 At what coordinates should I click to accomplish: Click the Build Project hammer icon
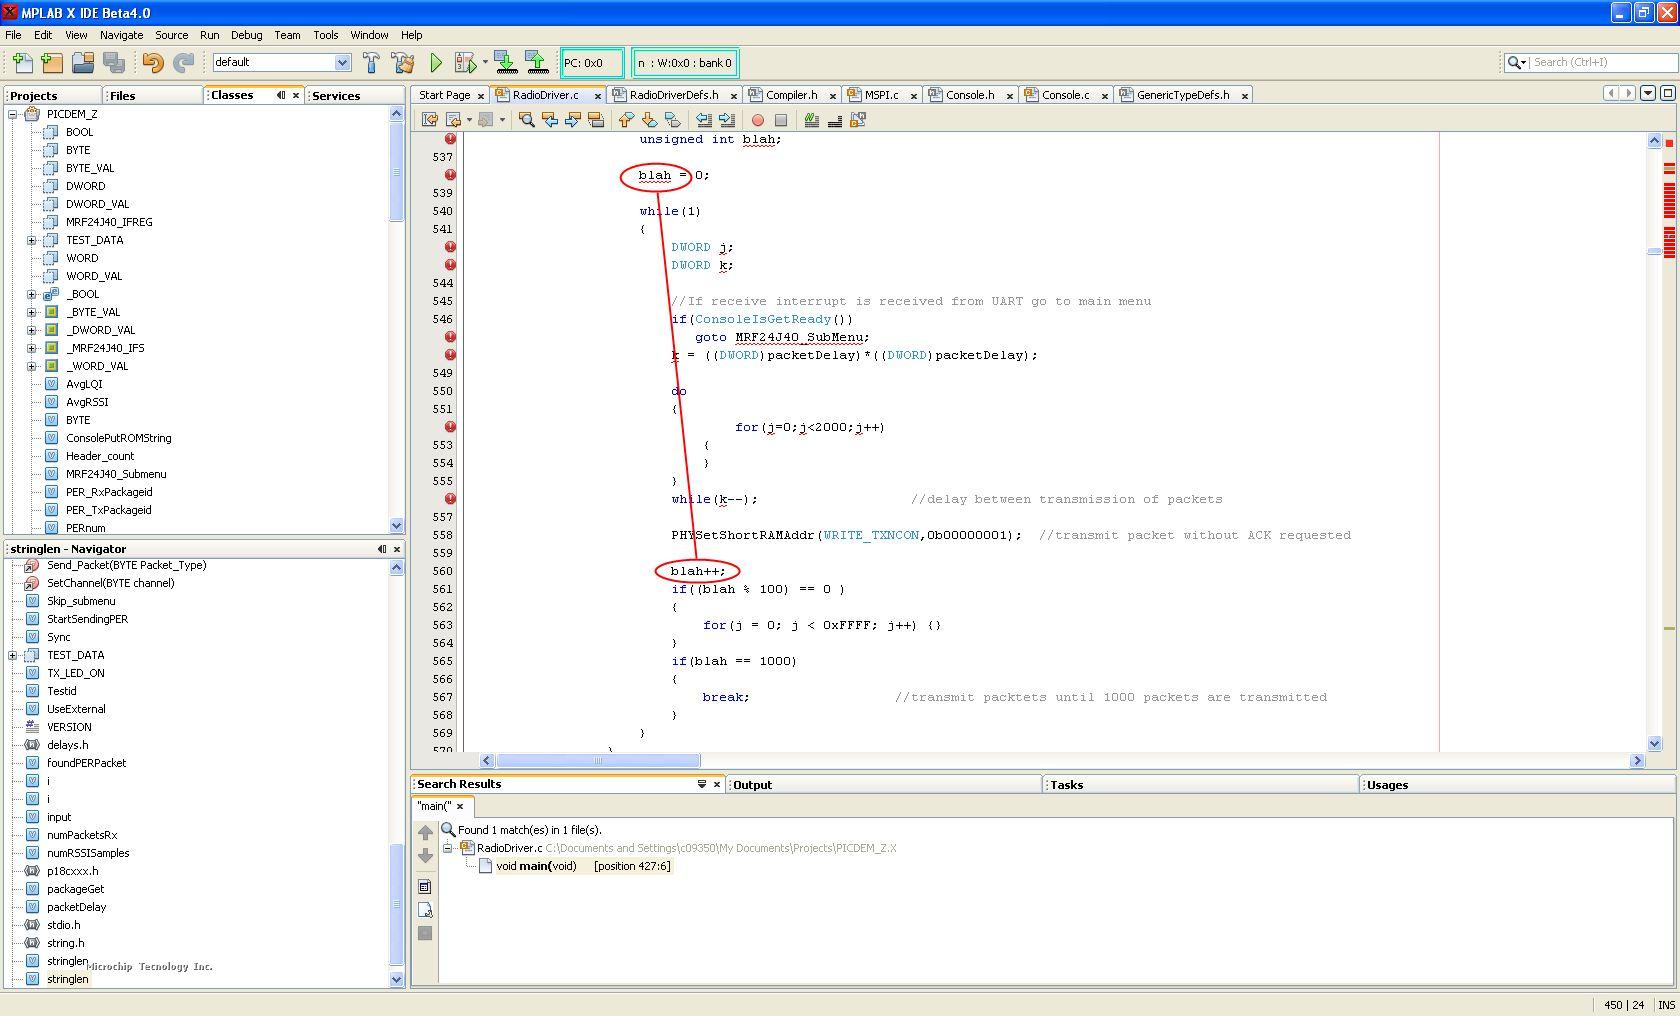(371, 63)
